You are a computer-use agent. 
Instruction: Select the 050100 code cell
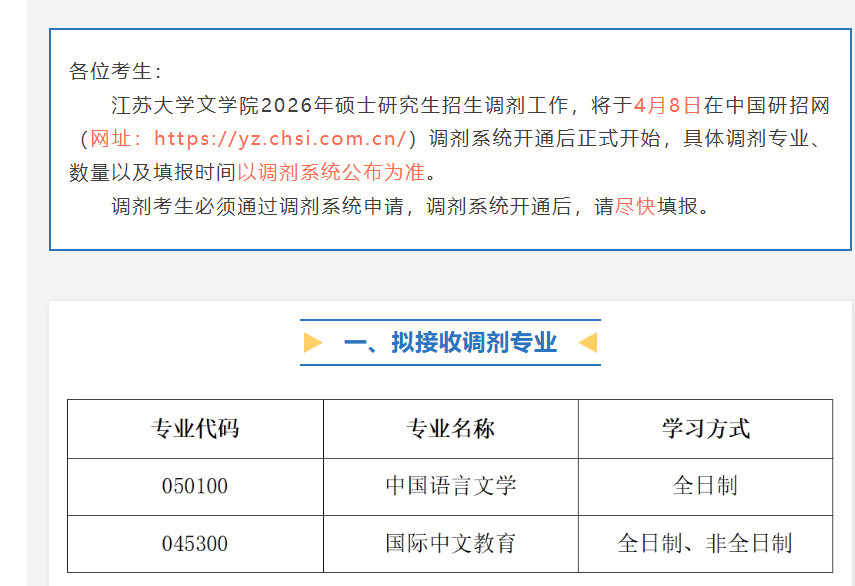pyautogui.click(x=195, y=486)
